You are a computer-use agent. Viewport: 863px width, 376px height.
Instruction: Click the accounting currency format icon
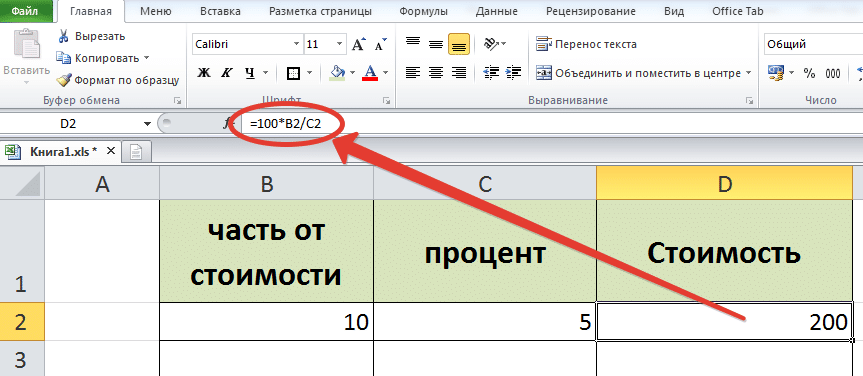coord(776,73)
